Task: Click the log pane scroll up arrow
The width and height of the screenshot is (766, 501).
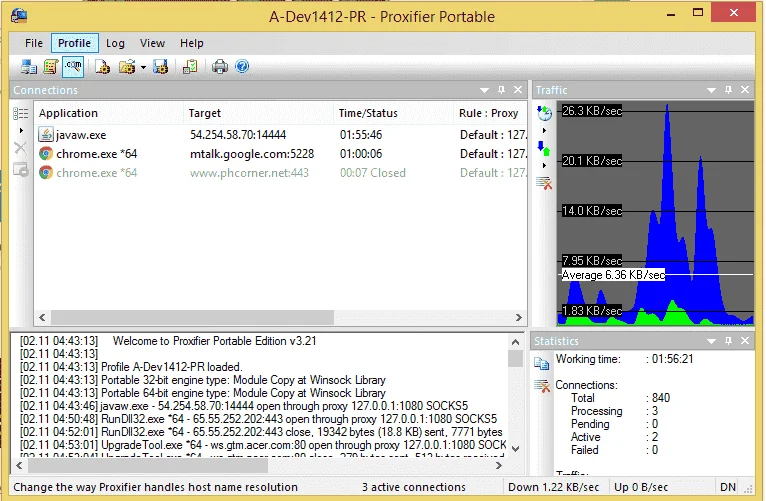Action: tap(515, 342)
